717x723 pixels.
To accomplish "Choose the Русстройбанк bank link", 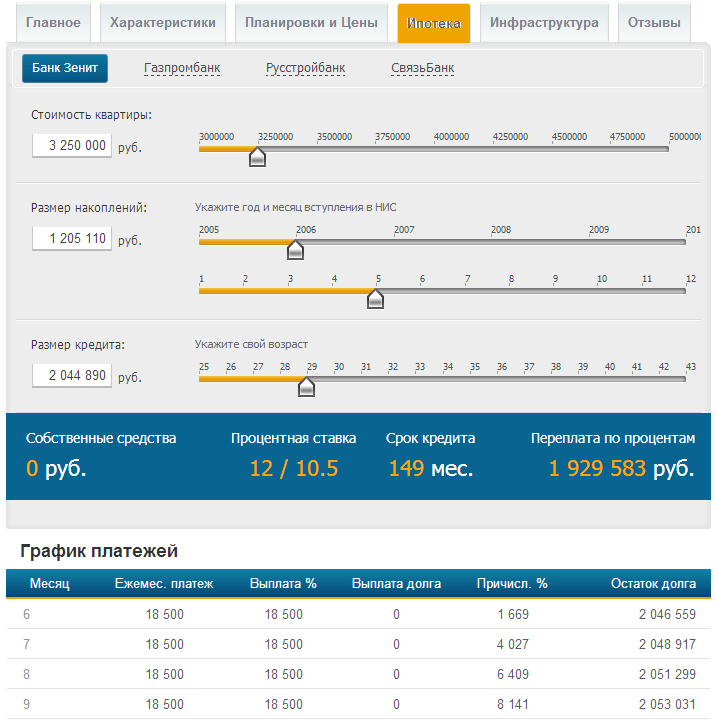I will pyautogui.click(x=305, y=68).
